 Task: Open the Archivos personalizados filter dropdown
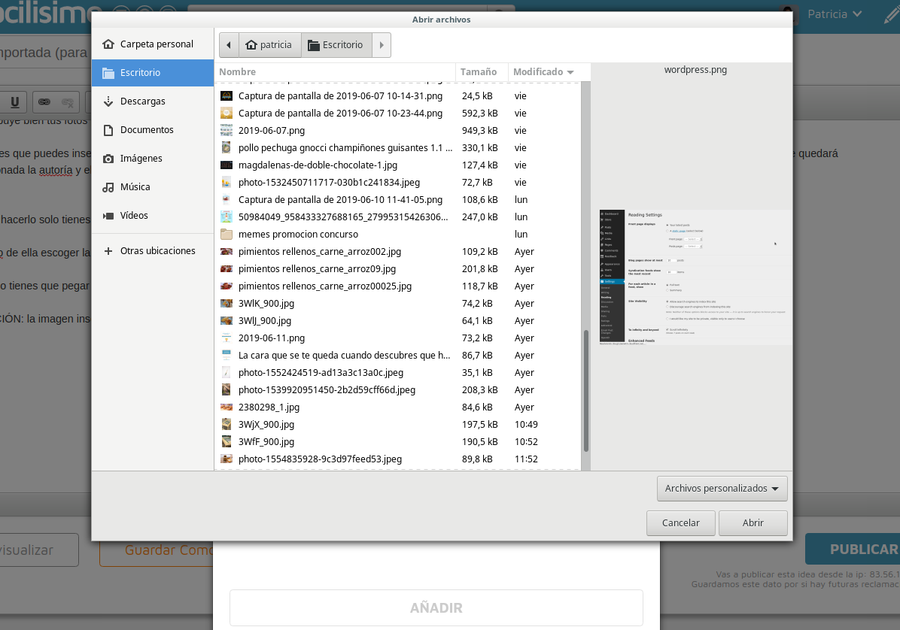[721, 488]
